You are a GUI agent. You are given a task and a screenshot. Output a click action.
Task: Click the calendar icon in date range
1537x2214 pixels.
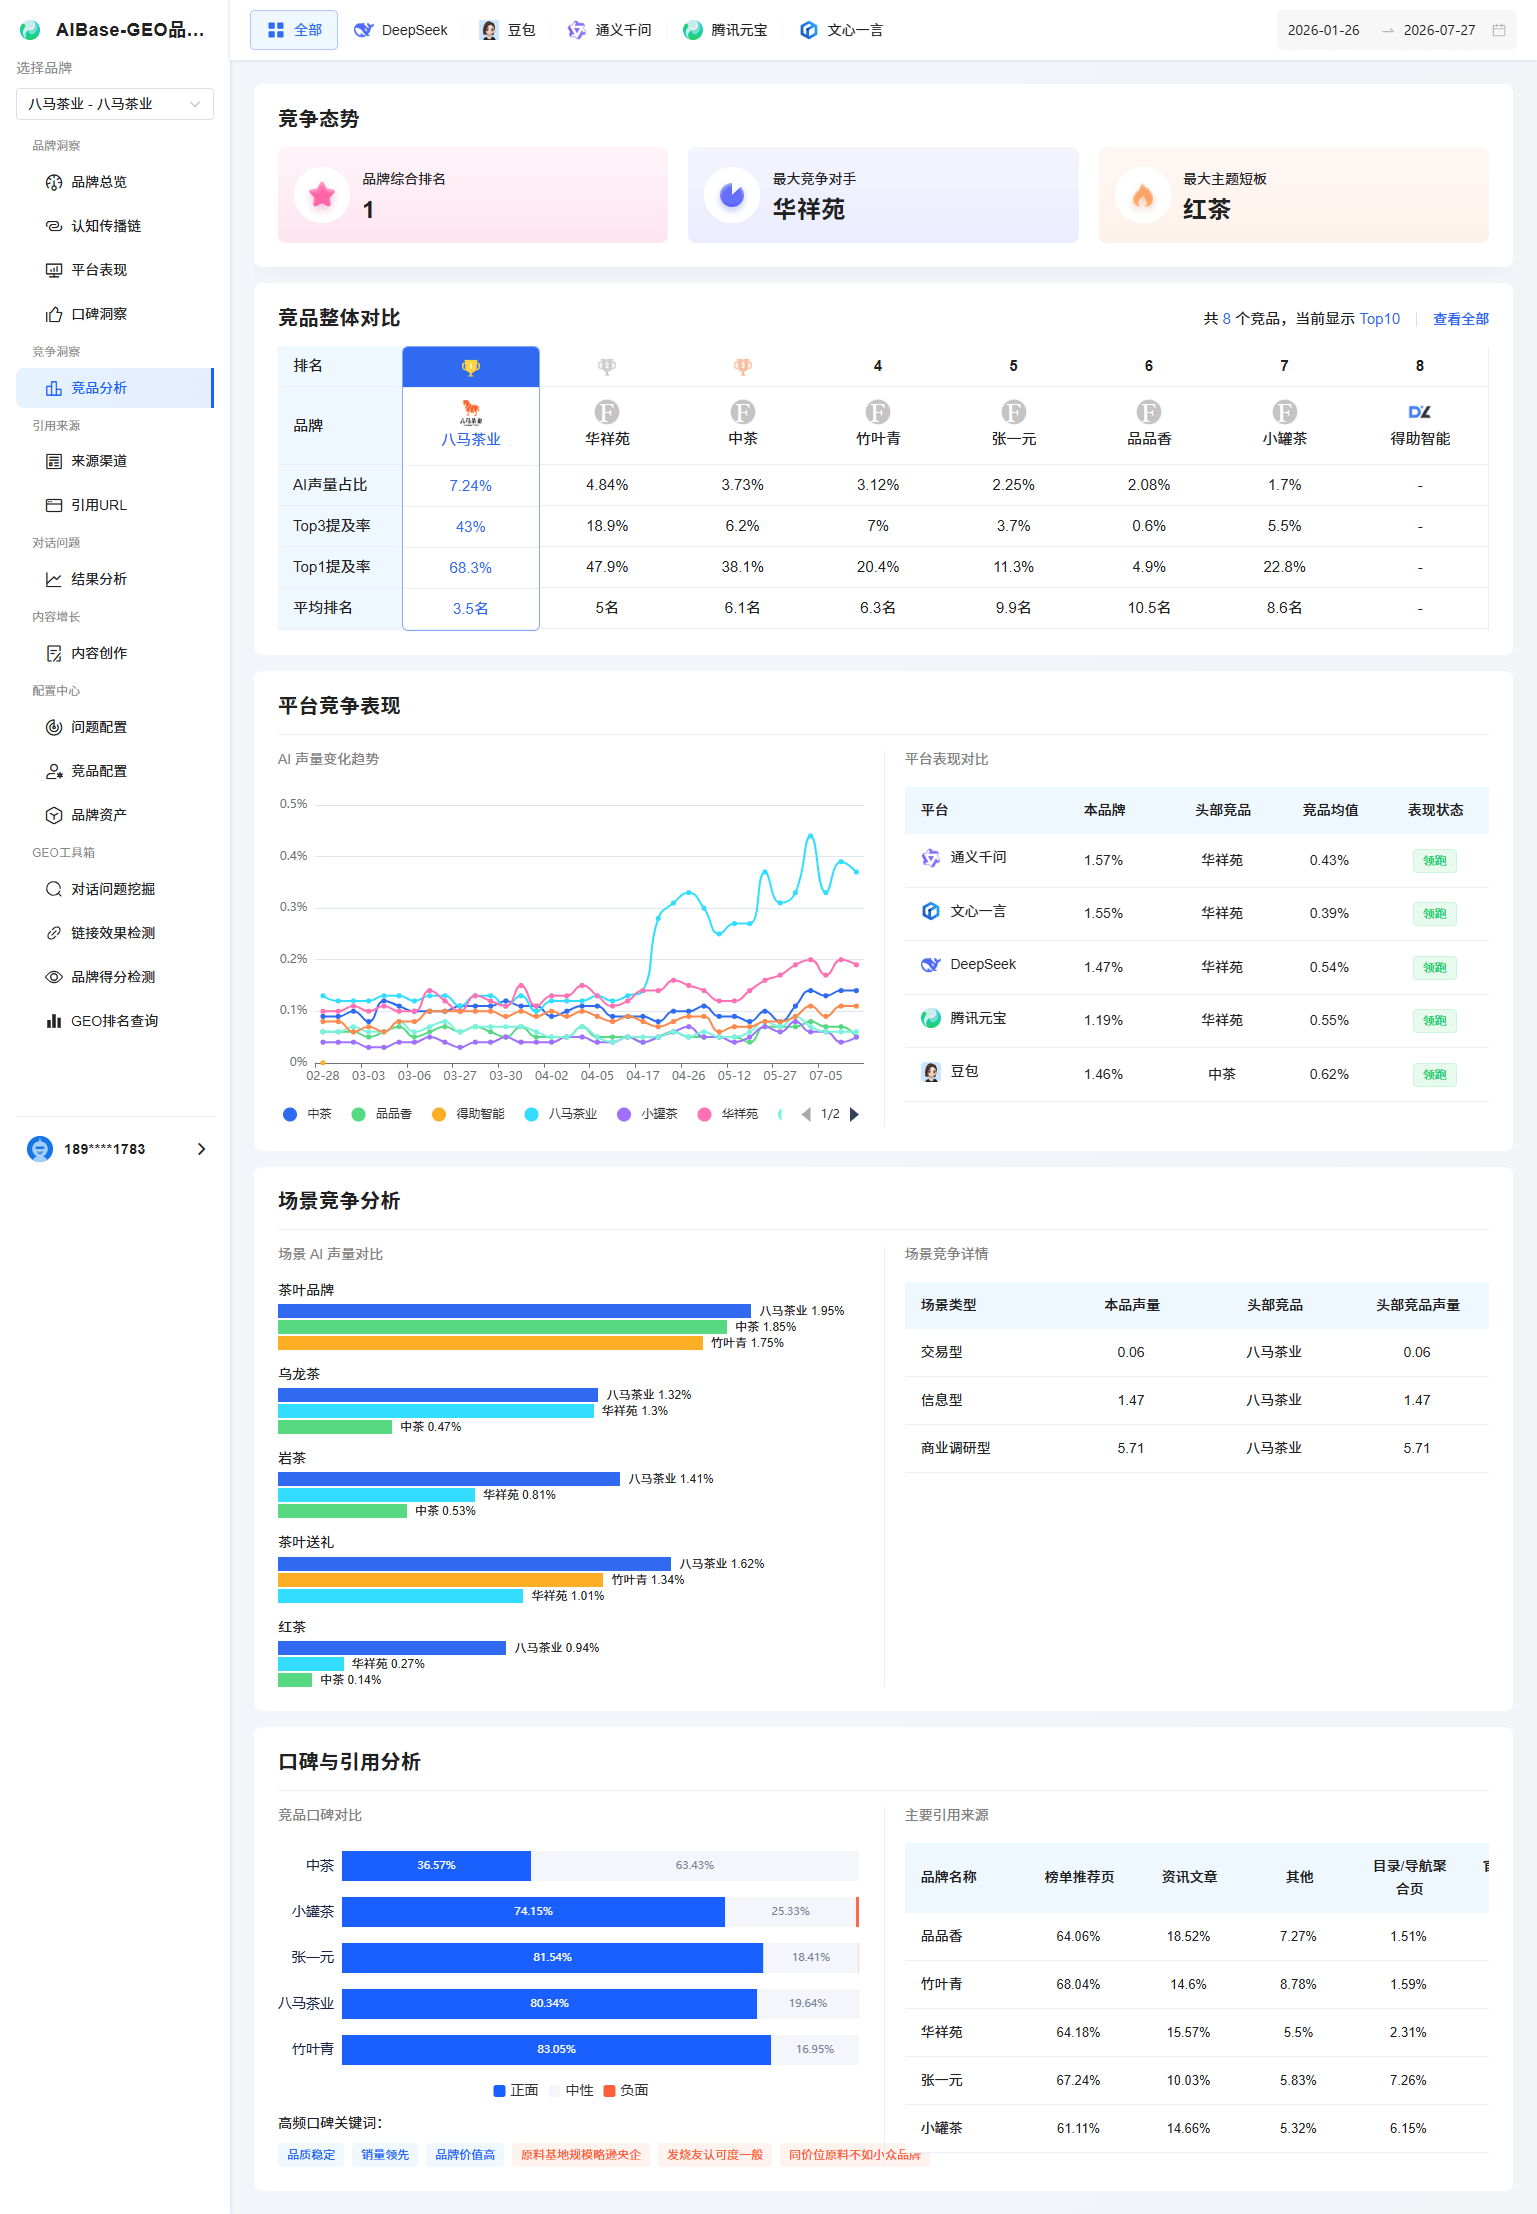tap(1498, 30)
